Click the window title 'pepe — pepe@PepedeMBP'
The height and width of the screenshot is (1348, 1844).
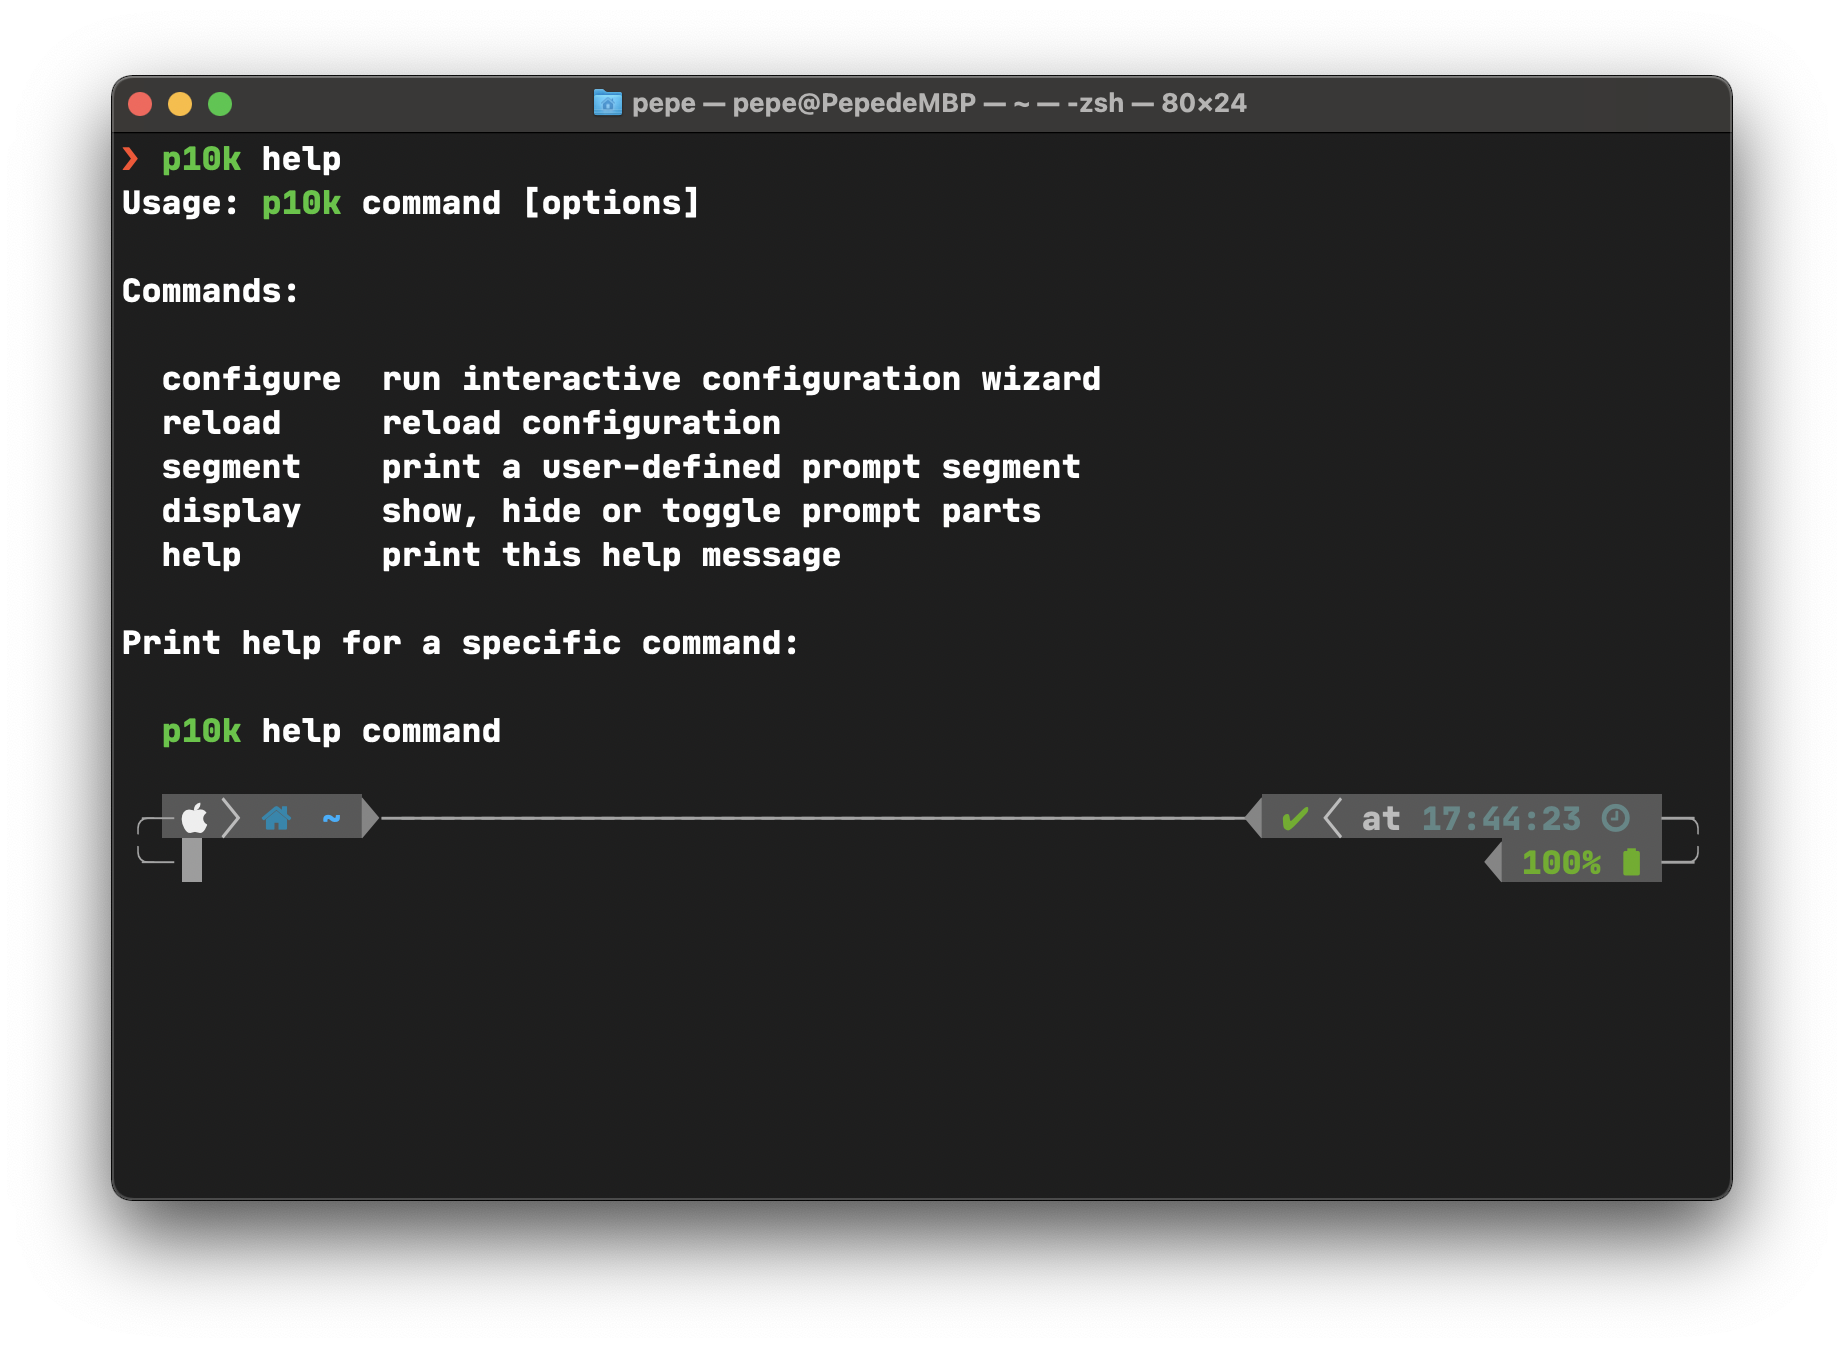pyautogui.click(x=804, y=103)
